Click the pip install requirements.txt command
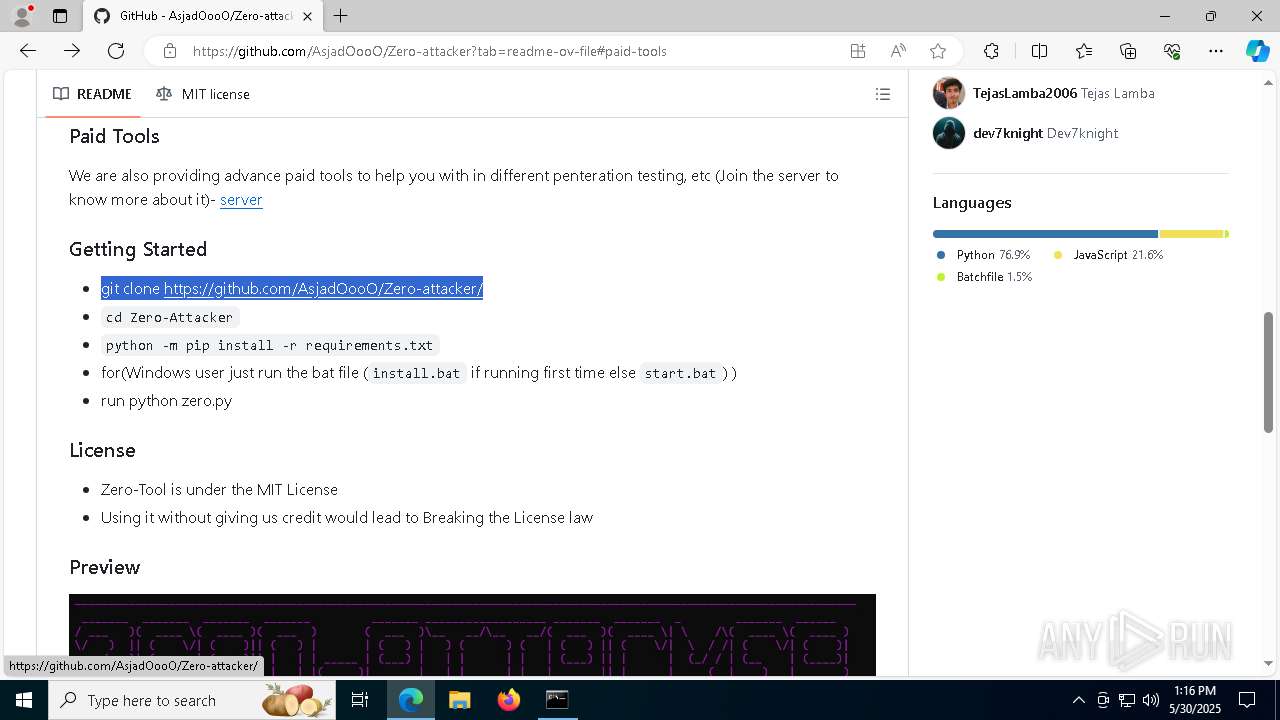 pyautogui.click(x=270, y=345)
